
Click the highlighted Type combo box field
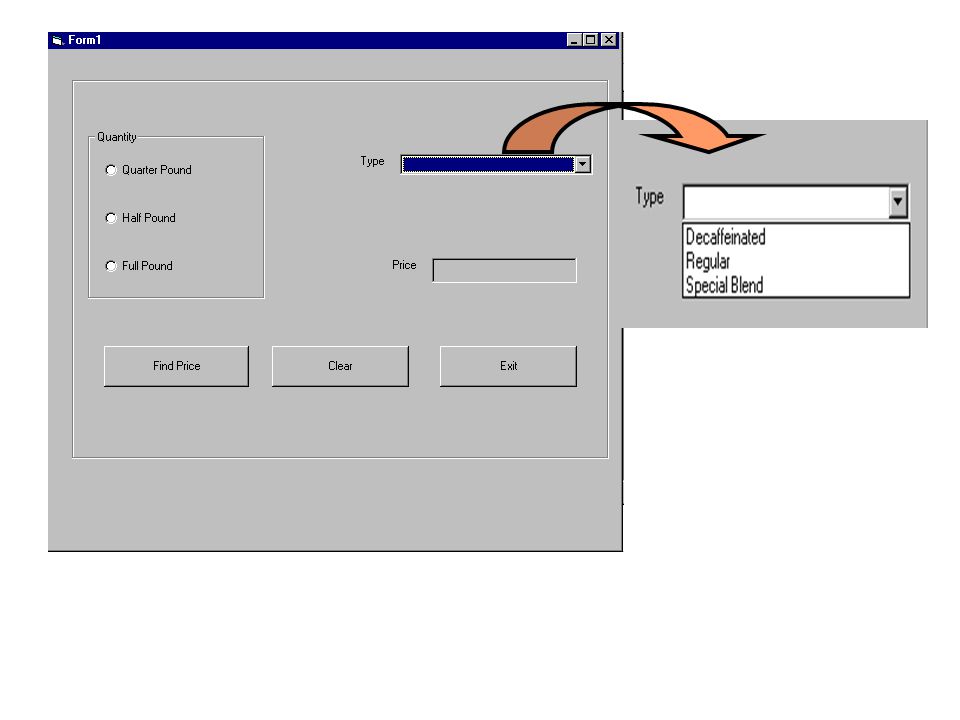click(489, 164)
